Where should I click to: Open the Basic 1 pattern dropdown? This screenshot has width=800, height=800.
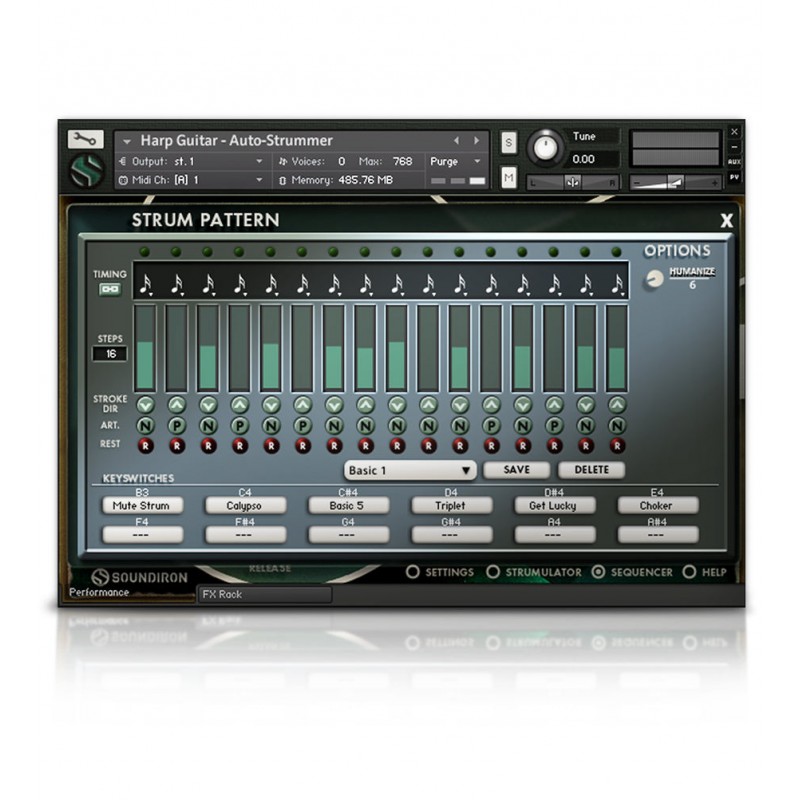point(410,470)
